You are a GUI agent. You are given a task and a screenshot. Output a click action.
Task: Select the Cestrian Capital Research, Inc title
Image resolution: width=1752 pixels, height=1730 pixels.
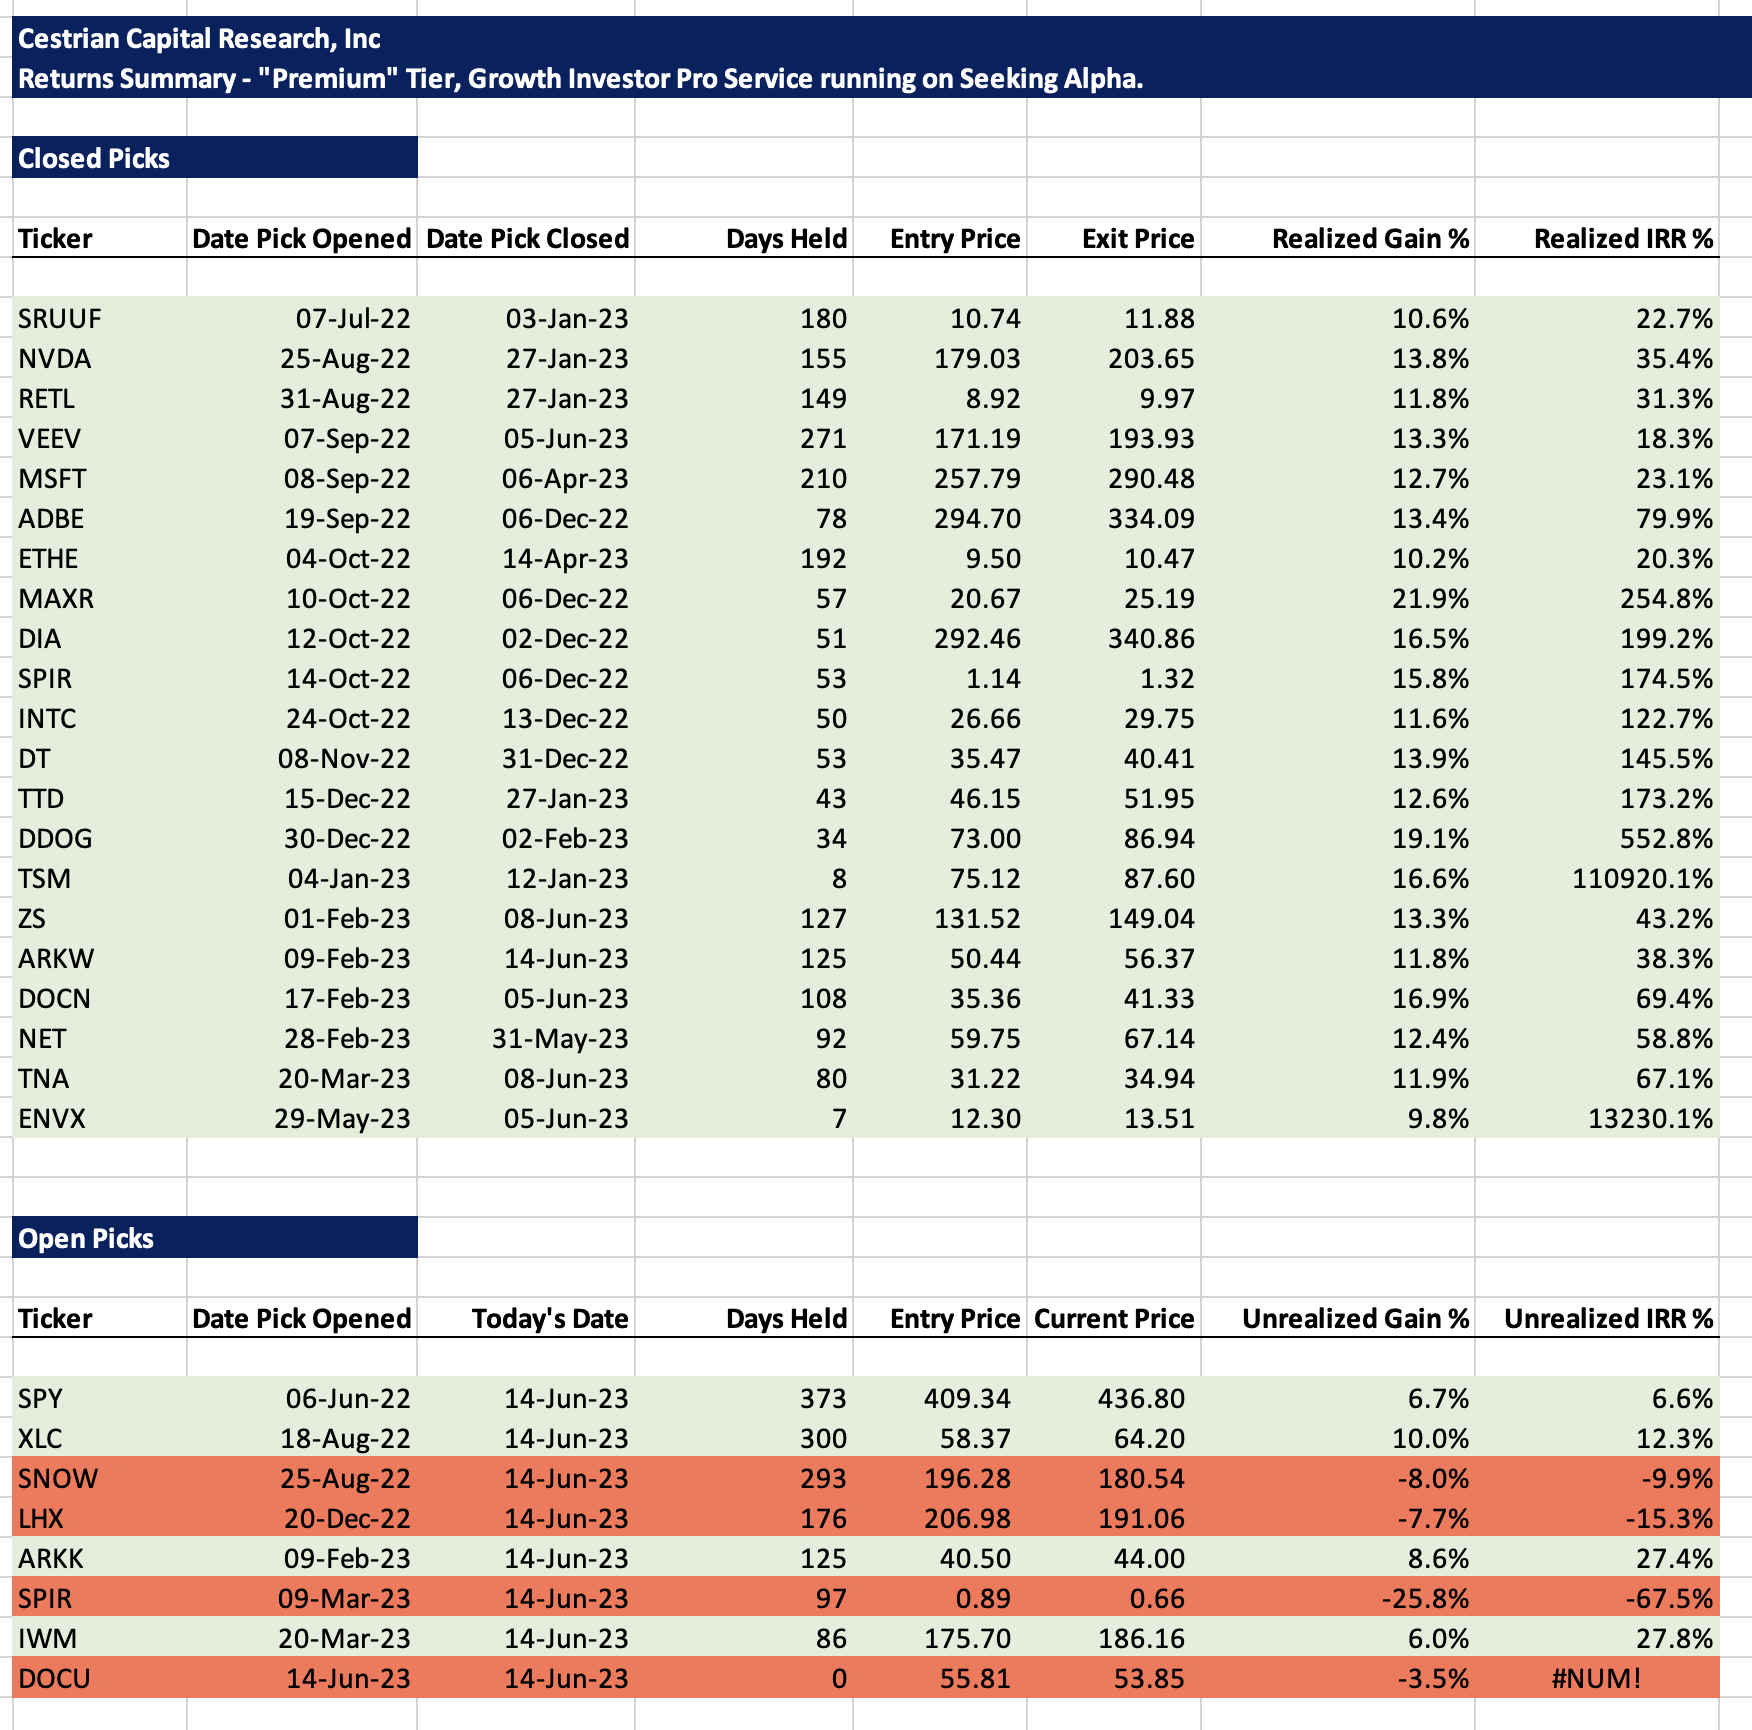[x=199, y=39]
